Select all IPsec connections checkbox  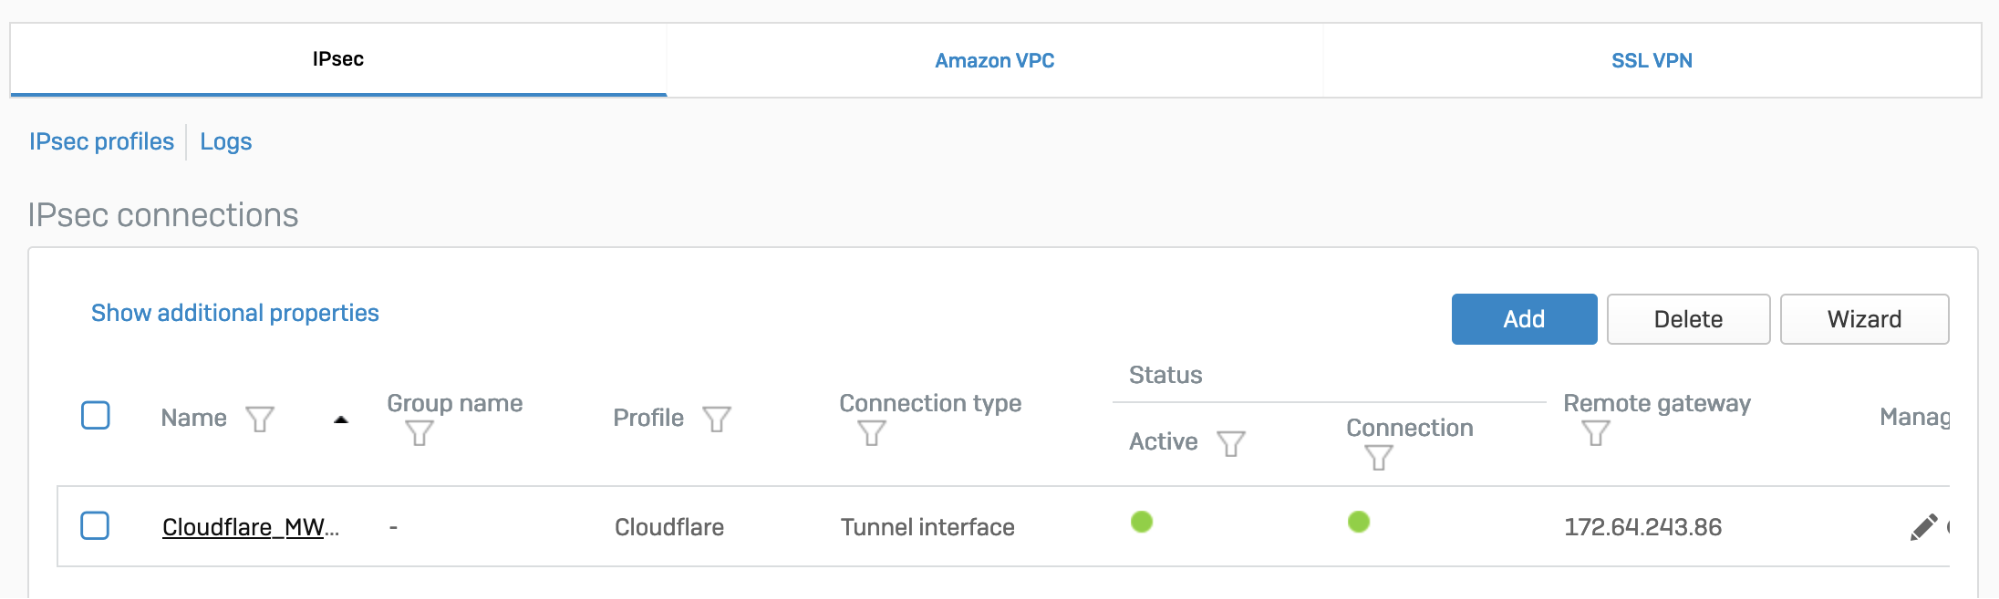(x=96, y=415)
